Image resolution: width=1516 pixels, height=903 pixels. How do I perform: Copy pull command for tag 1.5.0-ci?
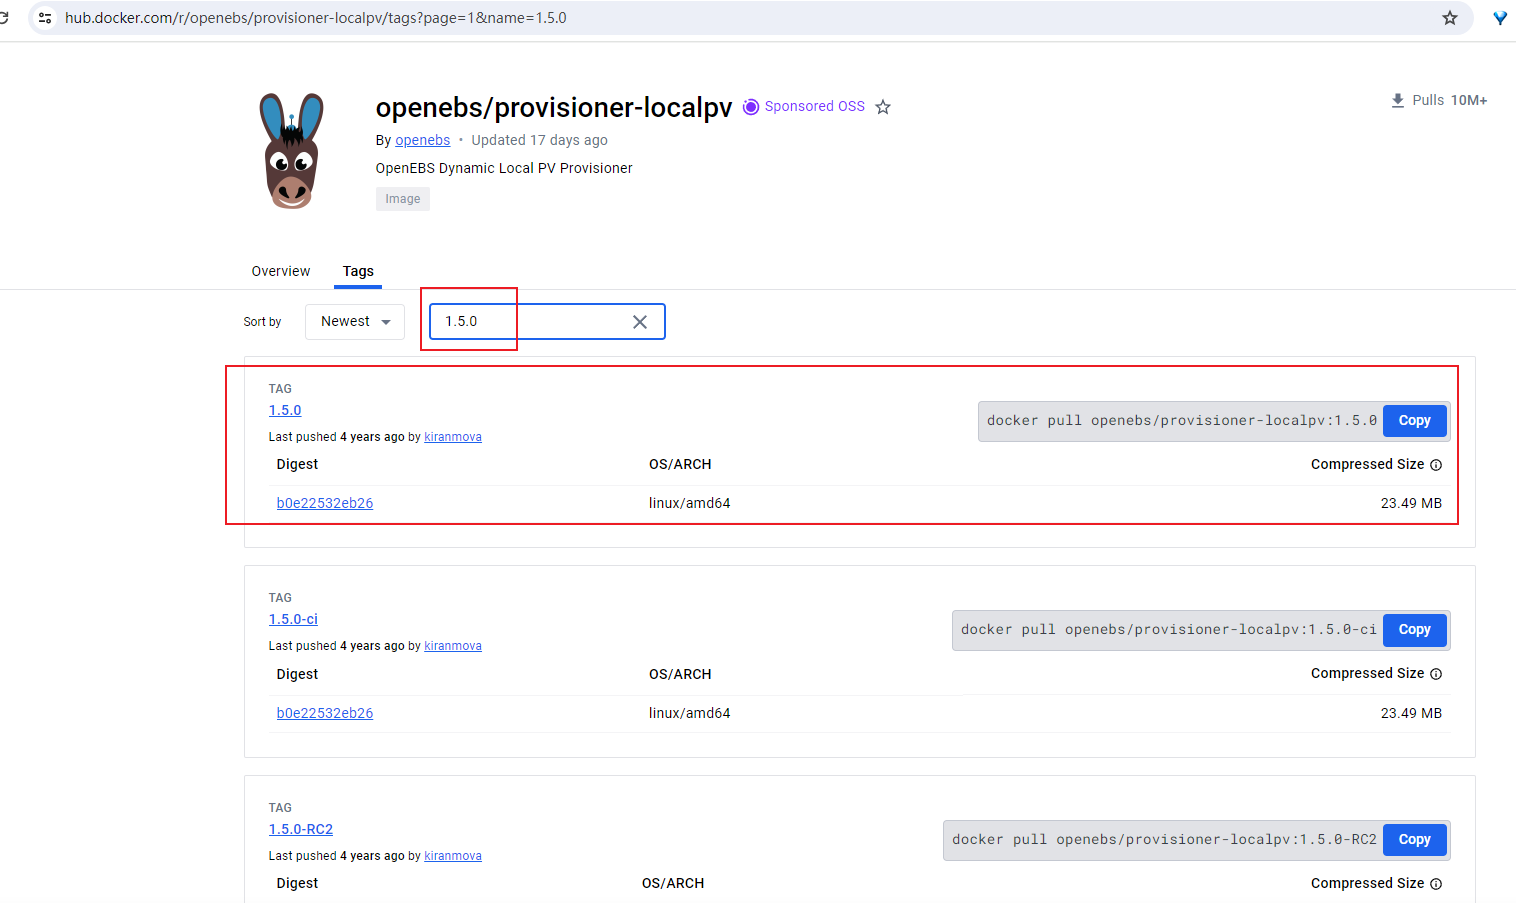[x=1414, y=630]
